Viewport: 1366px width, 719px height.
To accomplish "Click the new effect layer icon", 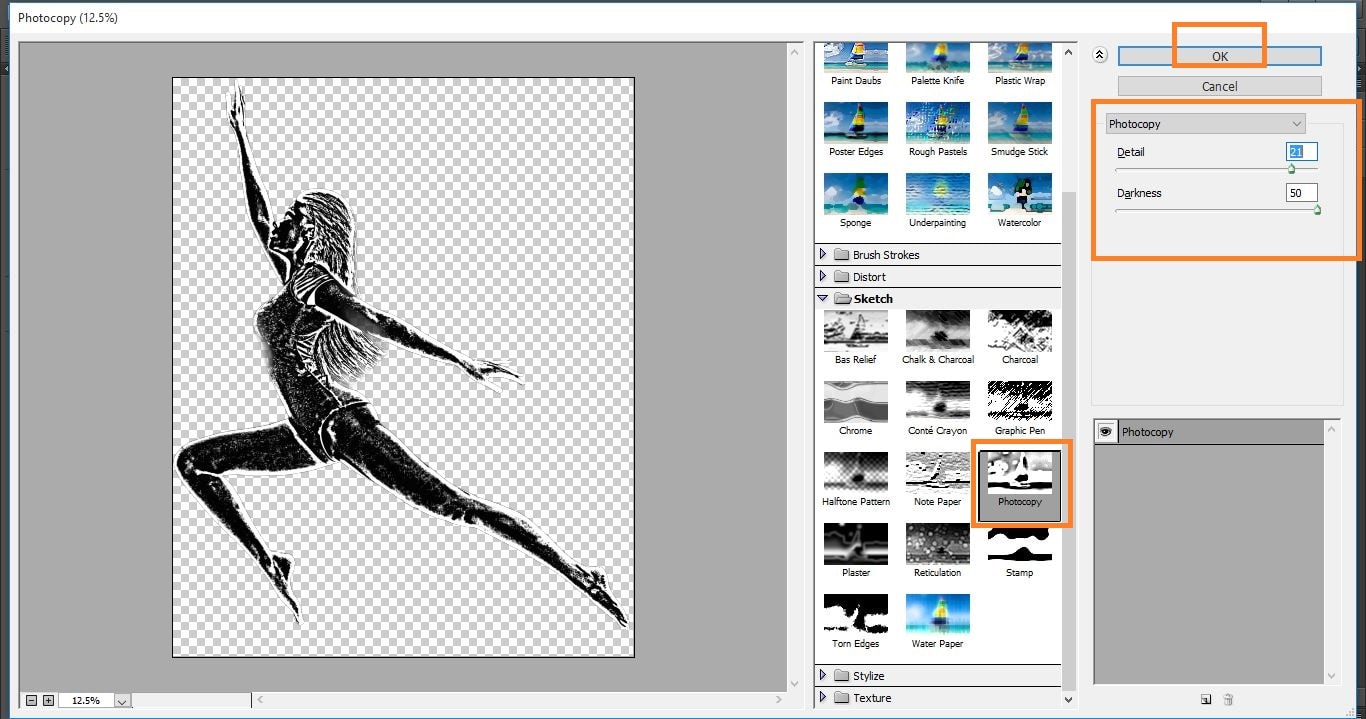I will tap(1207, 700).
